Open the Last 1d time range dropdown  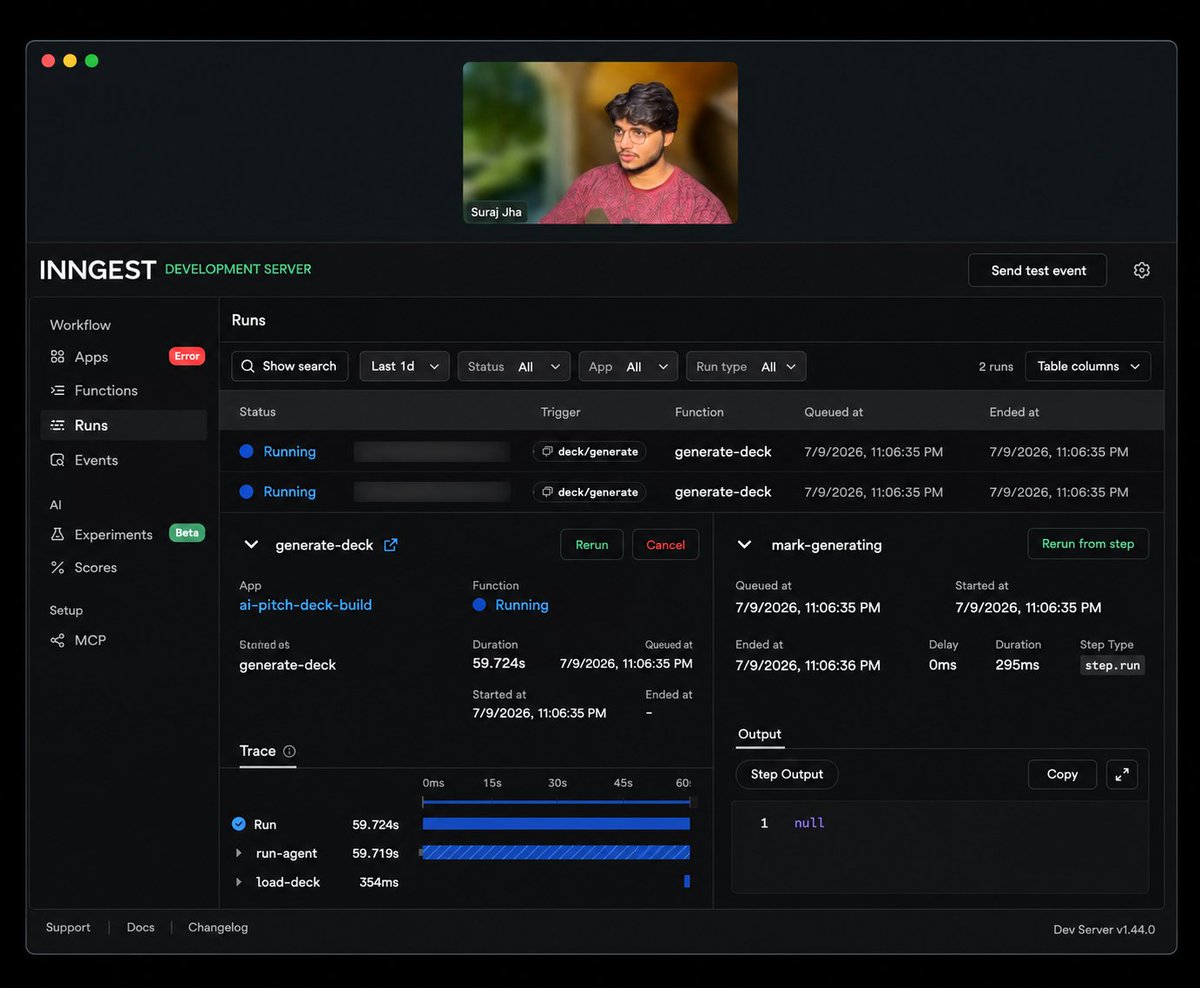click(x=404, y=366)
